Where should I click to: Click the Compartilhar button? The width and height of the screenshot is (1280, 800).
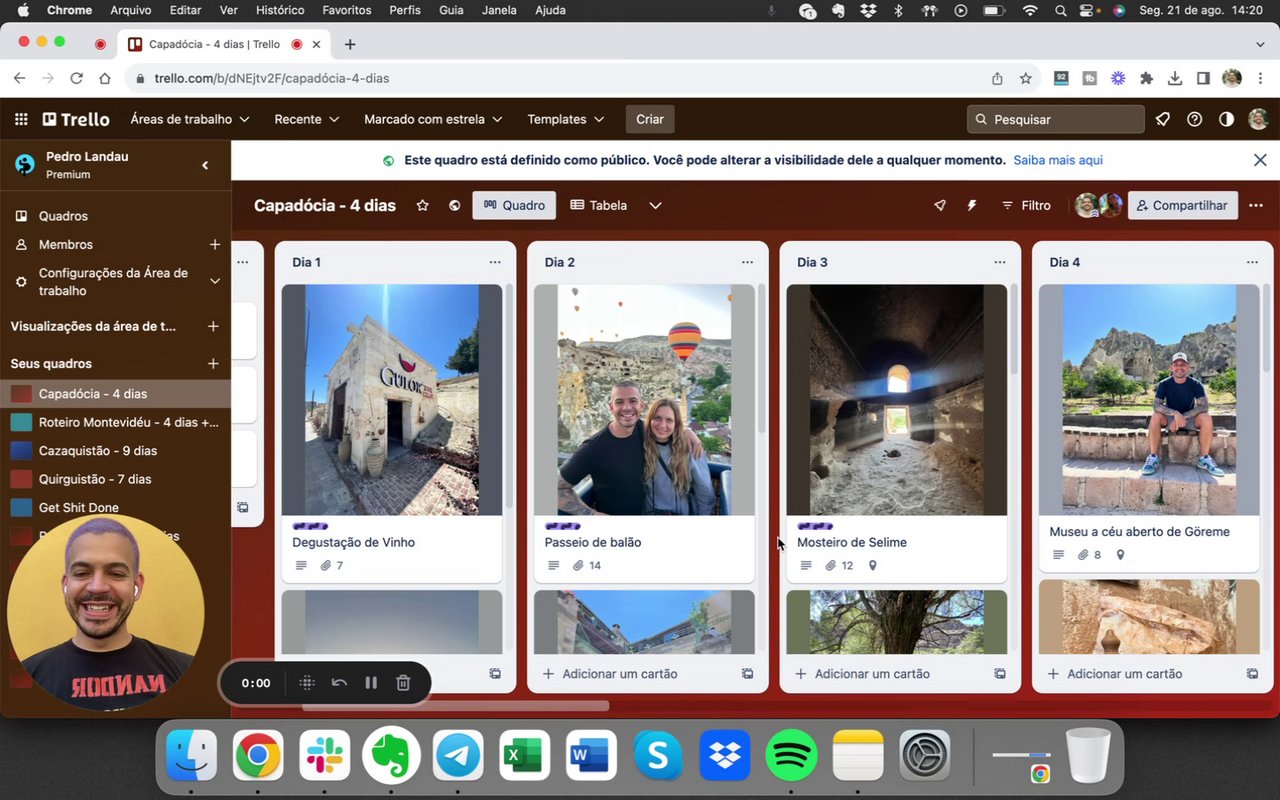tap(1182, 205)
